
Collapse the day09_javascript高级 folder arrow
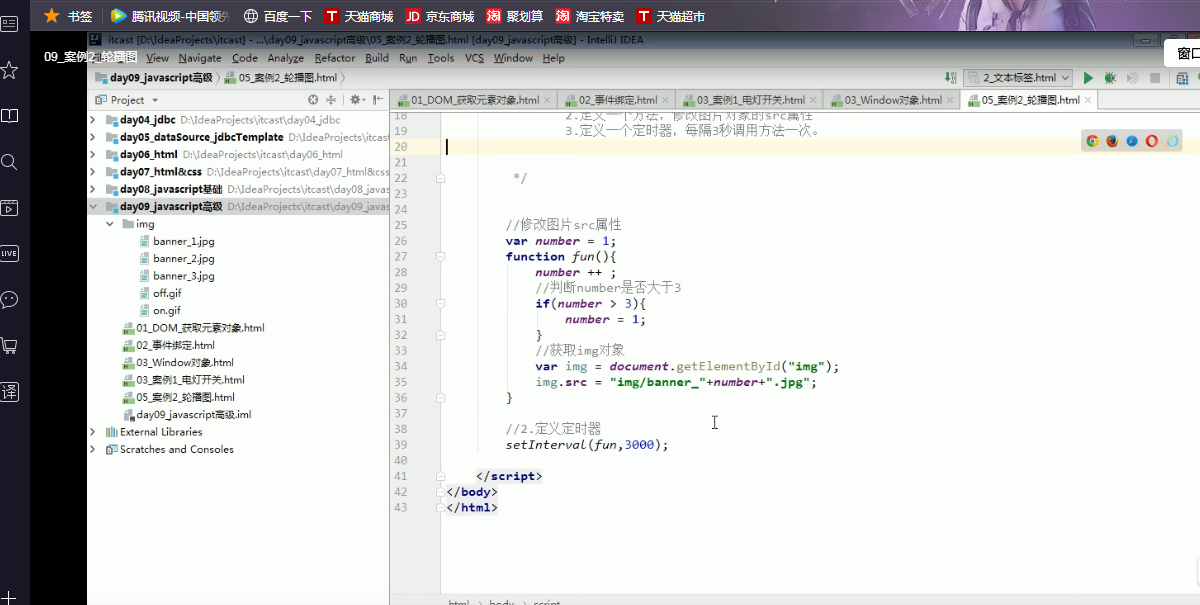coord(93,207)
